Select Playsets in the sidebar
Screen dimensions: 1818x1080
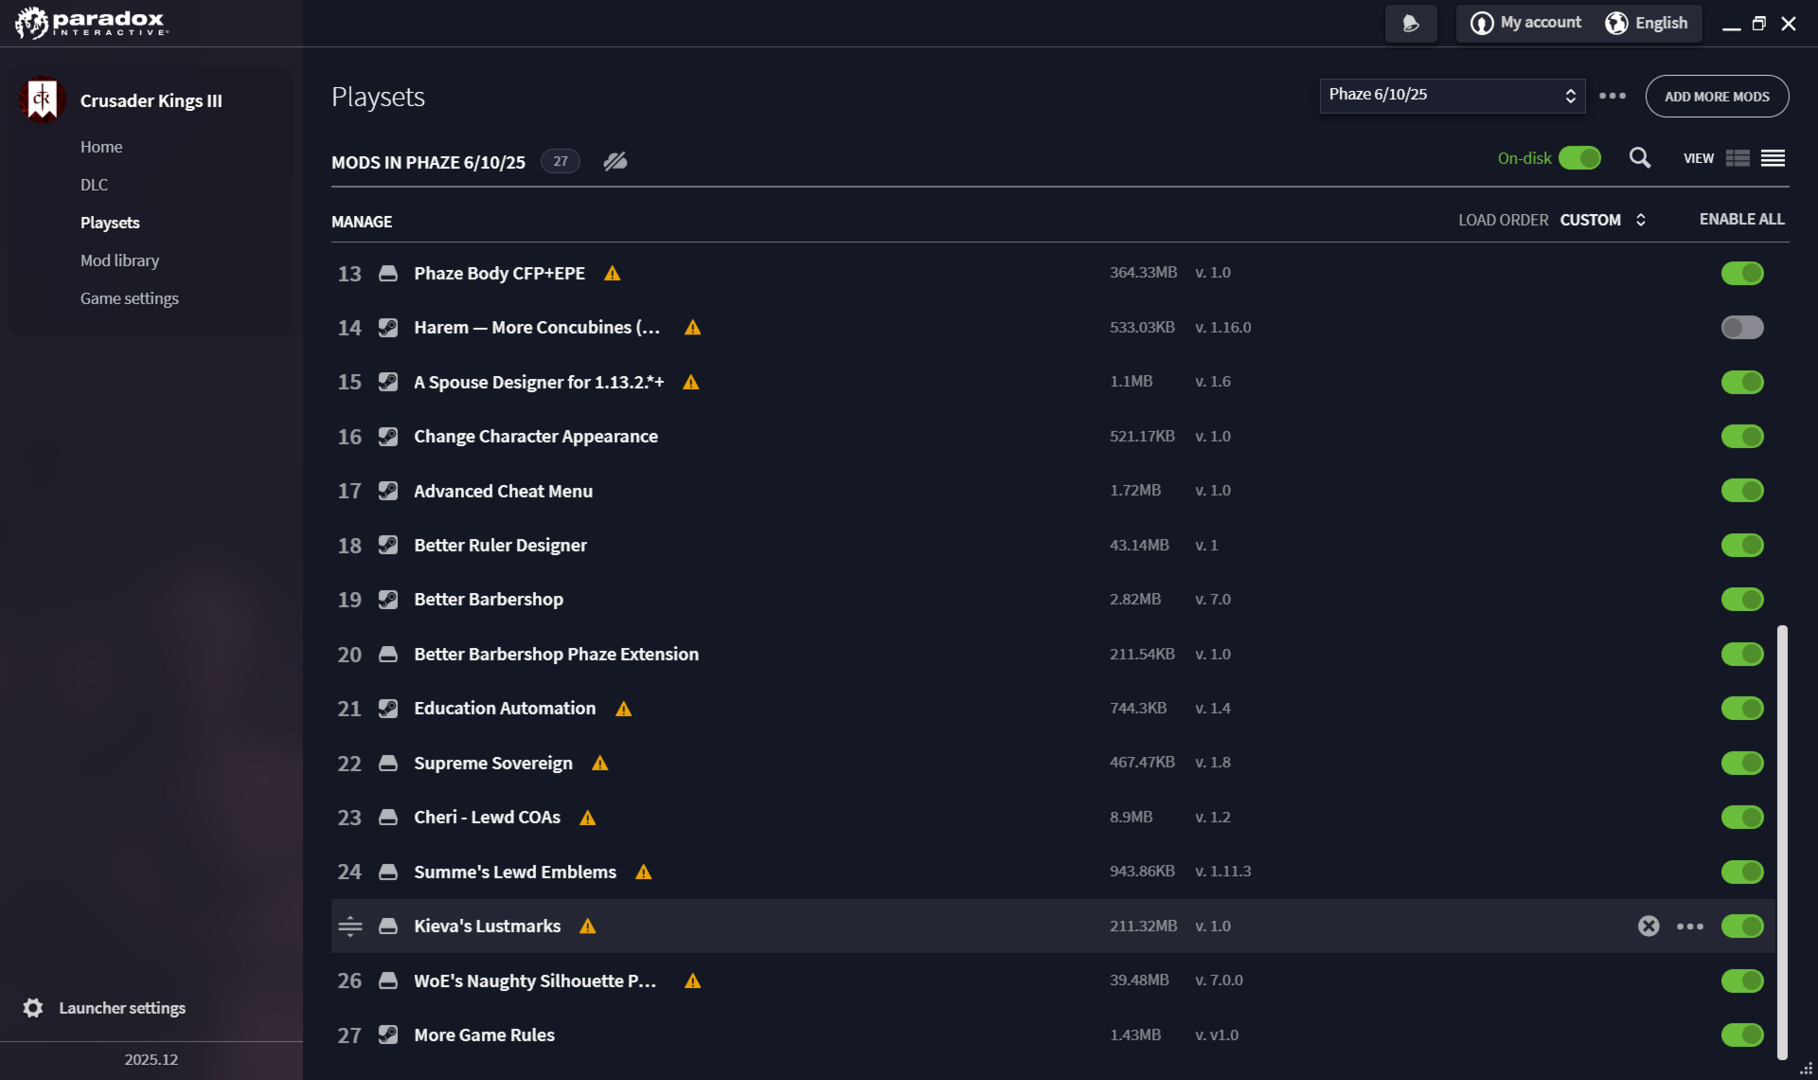tap(110, 223)
